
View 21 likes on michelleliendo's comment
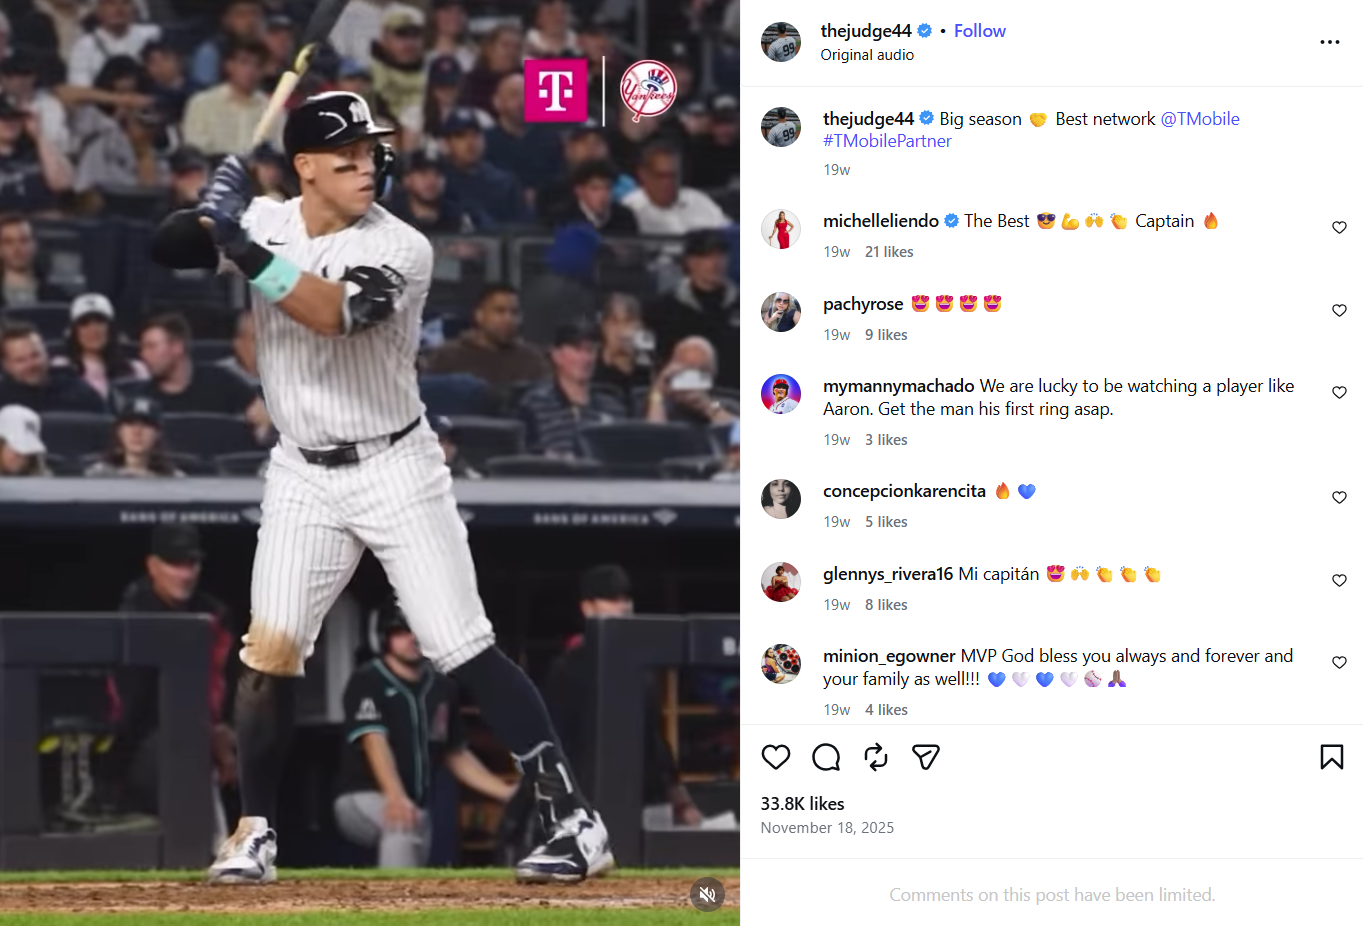pyautogui.click(x=889, y=252)
